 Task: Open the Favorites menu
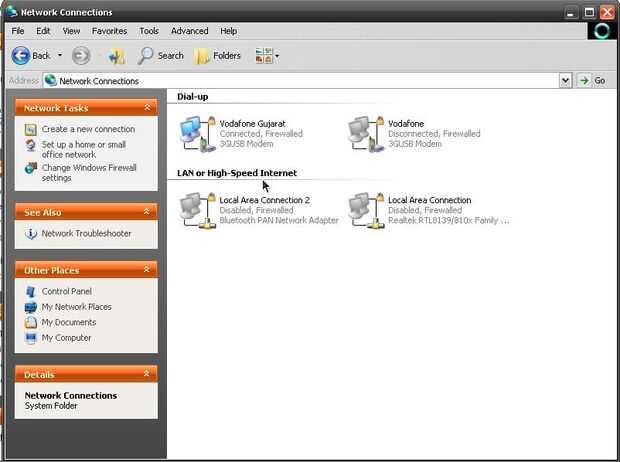coord(110,31)
